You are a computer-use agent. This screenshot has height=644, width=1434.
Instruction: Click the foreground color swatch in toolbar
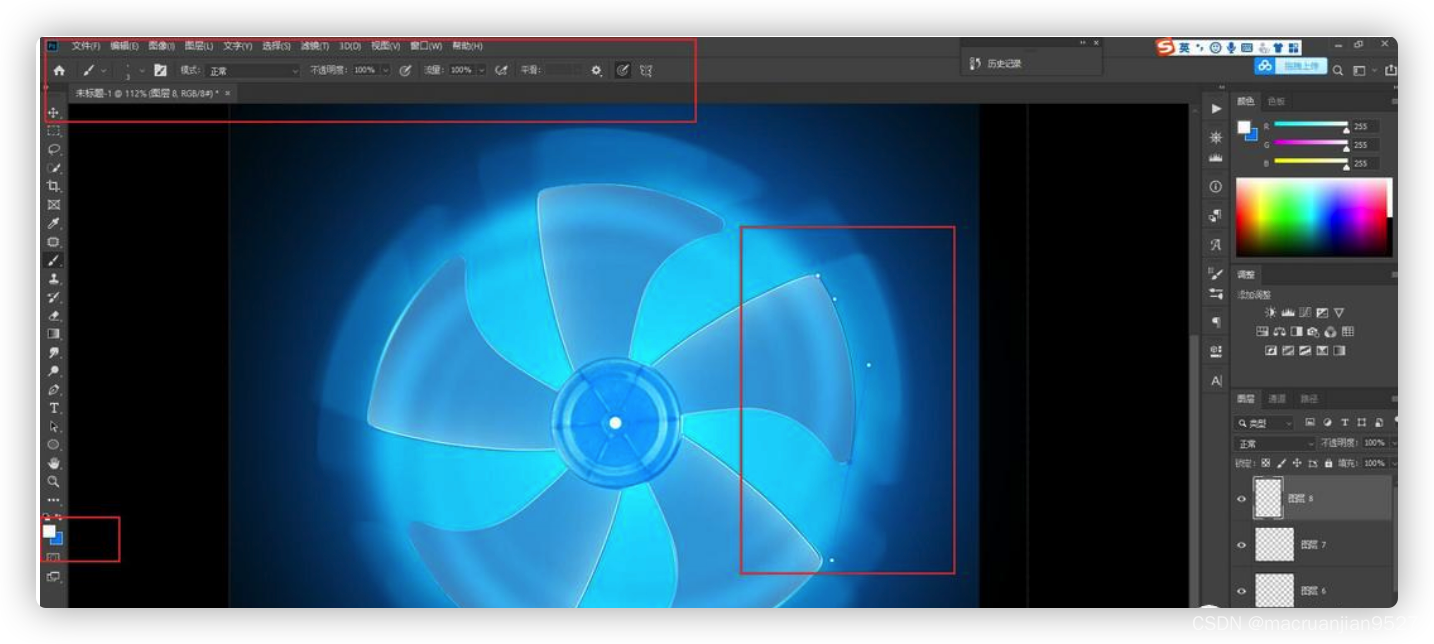48,531
